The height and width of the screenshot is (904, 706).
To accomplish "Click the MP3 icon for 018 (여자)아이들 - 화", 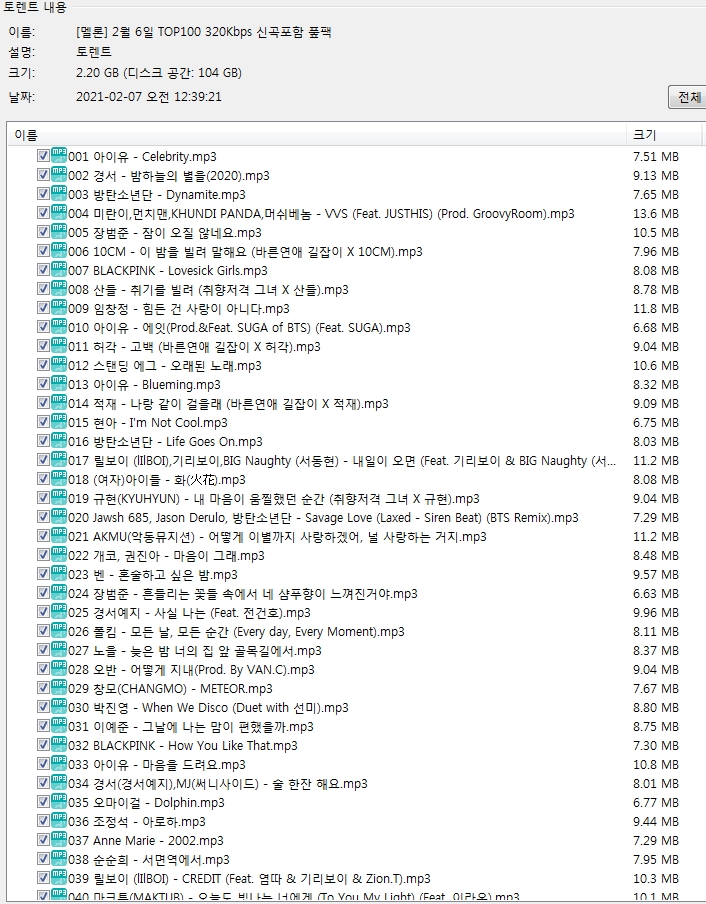I will [59, 479].
